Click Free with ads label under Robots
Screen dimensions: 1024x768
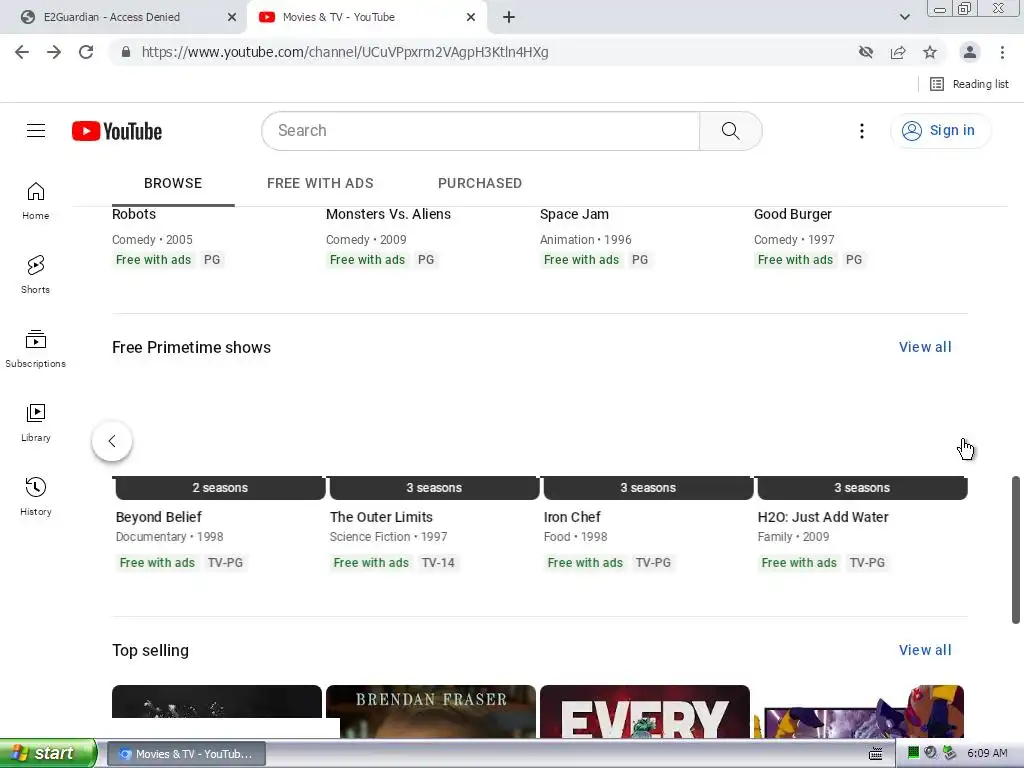[153, 260]
